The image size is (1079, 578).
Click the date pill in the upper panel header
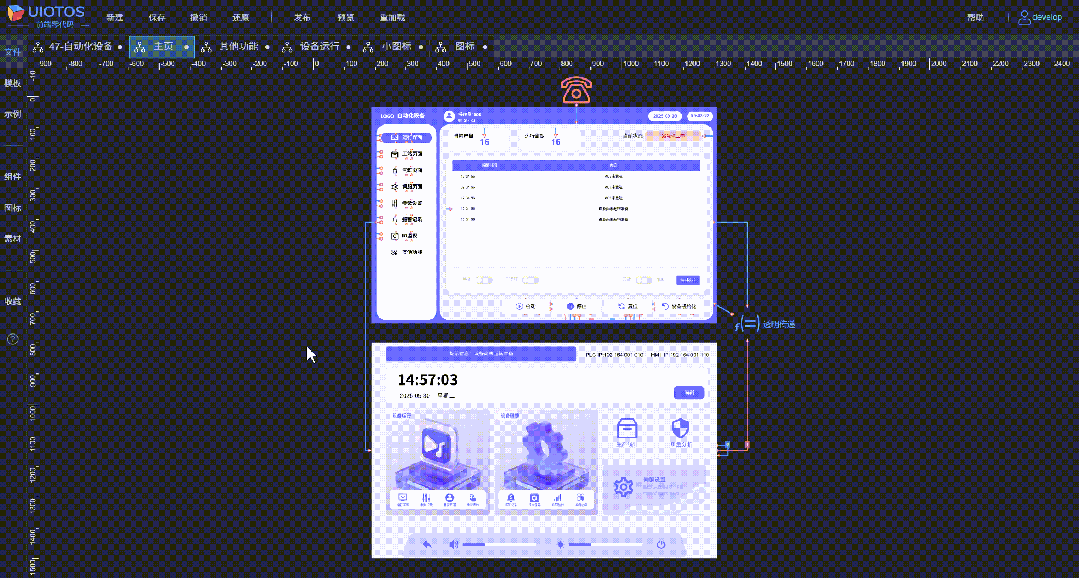pos(665,116)
